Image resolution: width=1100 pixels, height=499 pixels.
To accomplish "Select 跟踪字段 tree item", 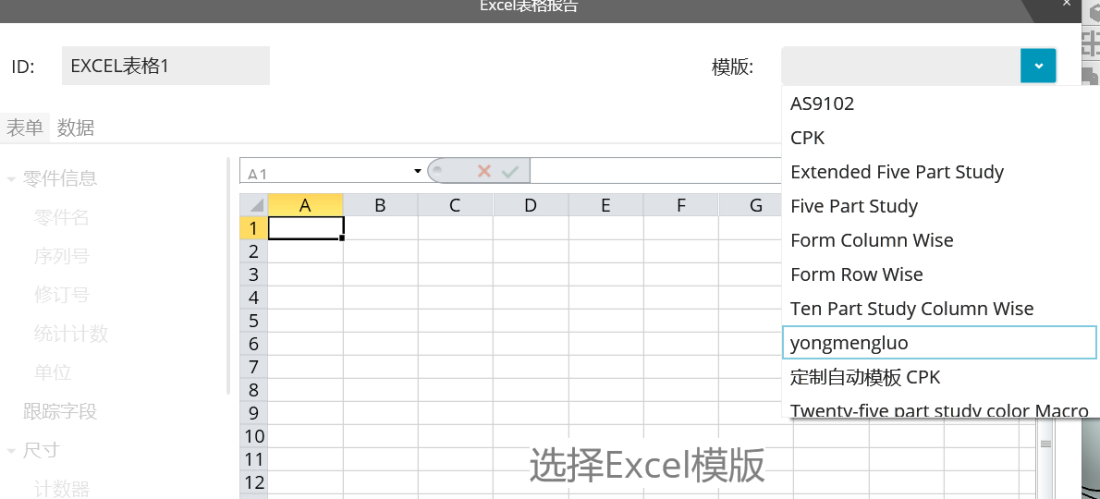I will [60, 411].
